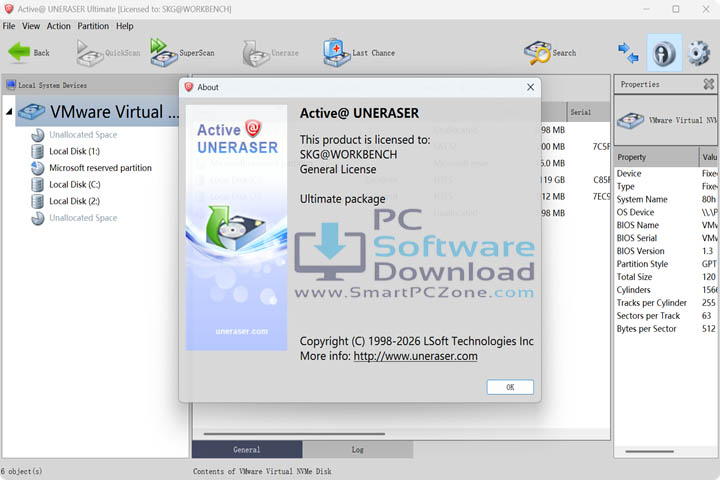The width and height of the screenshot is (720, 480).
Task: Click the green Back arrow icon
Action: (x=19, y=52)
